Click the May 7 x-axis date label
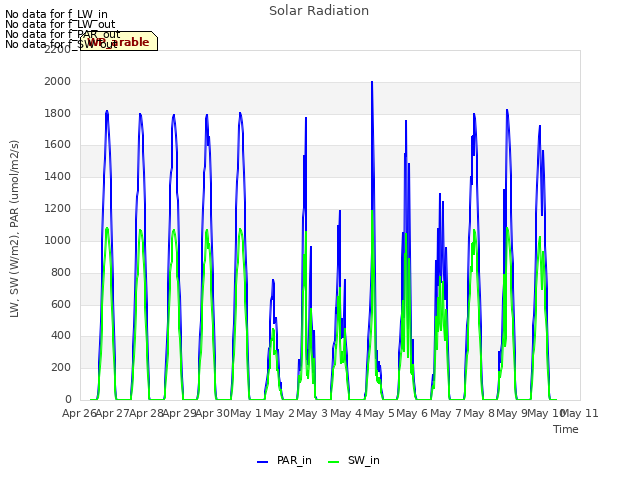This screenshot has height=480, width=640. point(446,413)
